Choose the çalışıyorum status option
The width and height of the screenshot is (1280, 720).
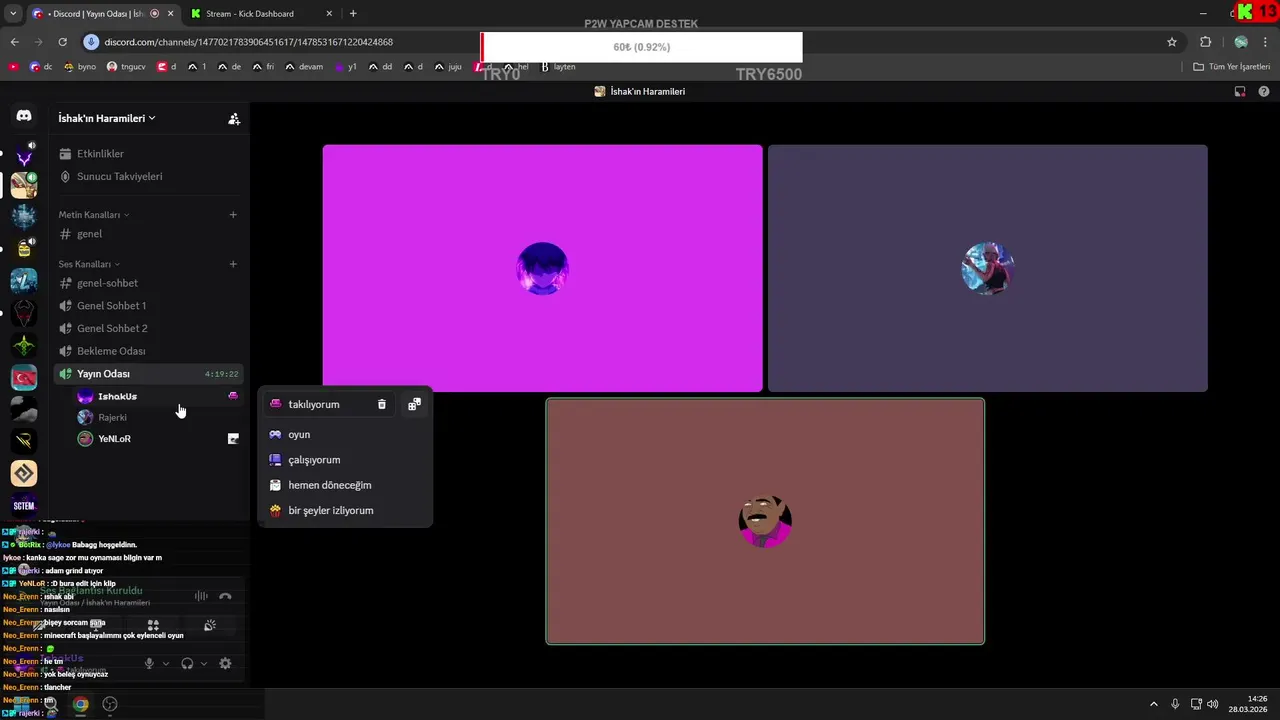[345, 460]
